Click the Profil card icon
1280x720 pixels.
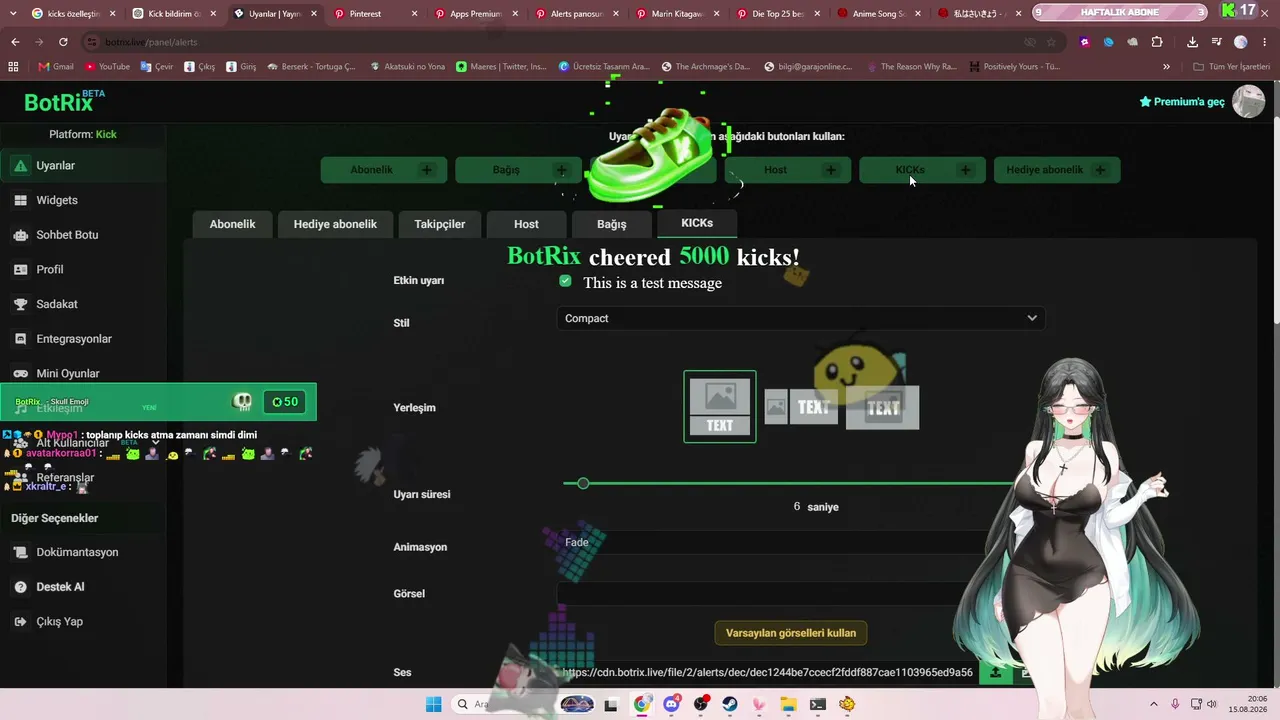pyautogui.click(x=20, y=269)
